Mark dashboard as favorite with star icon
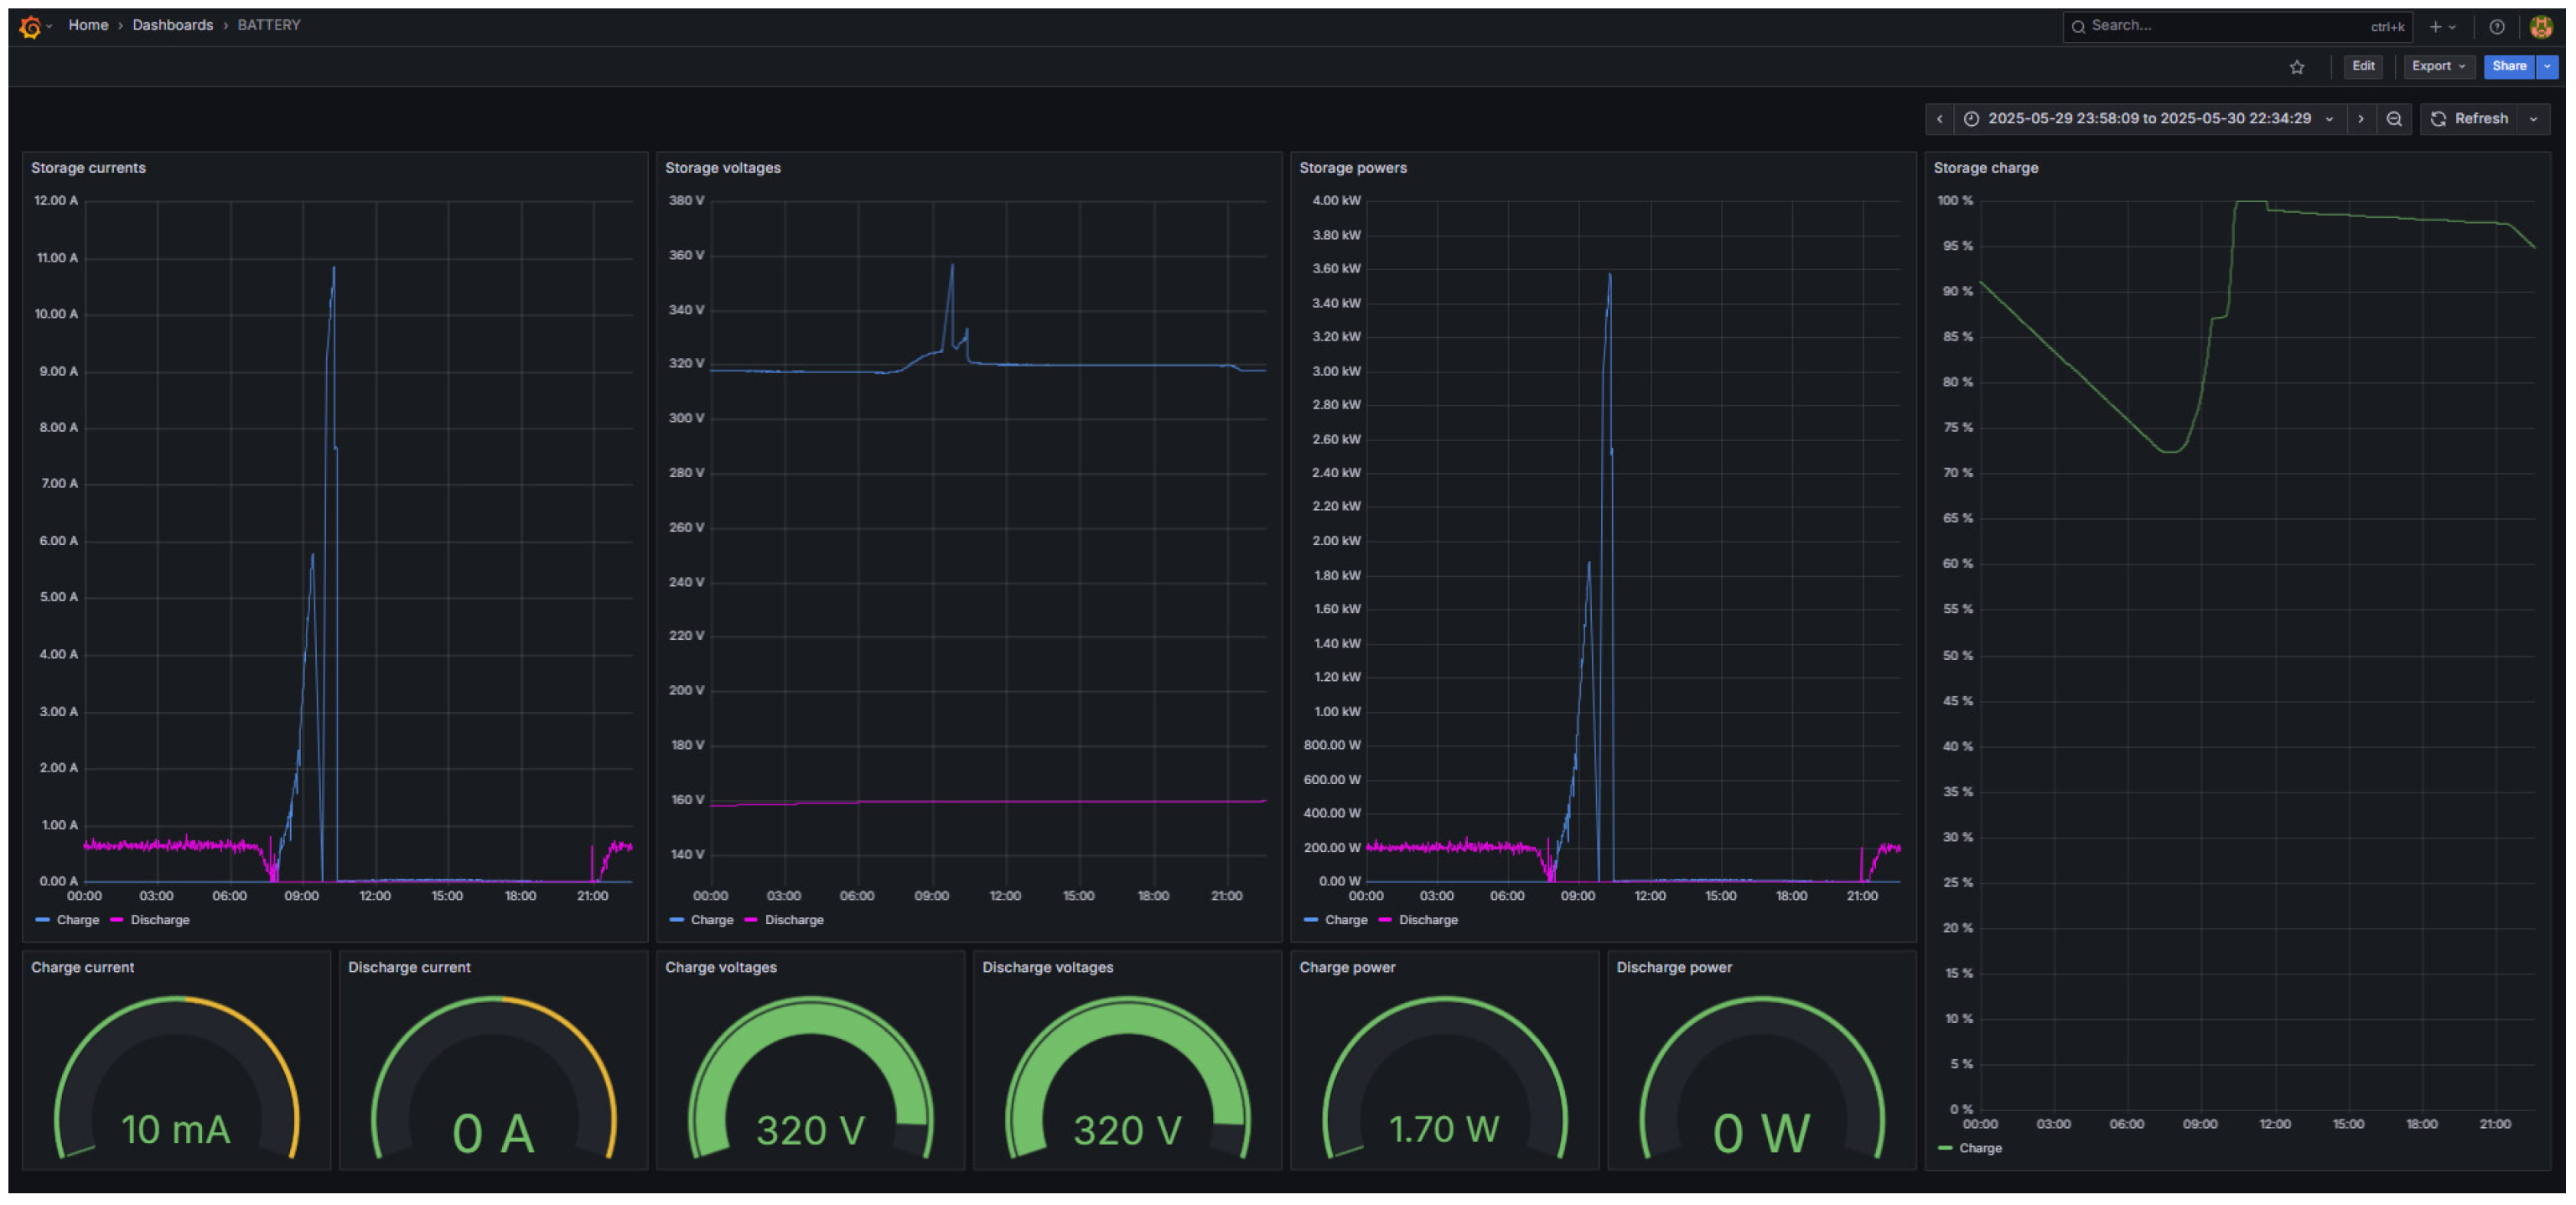The image size is (2576, 1205). pyautogui.click(x=2297, y=67)
